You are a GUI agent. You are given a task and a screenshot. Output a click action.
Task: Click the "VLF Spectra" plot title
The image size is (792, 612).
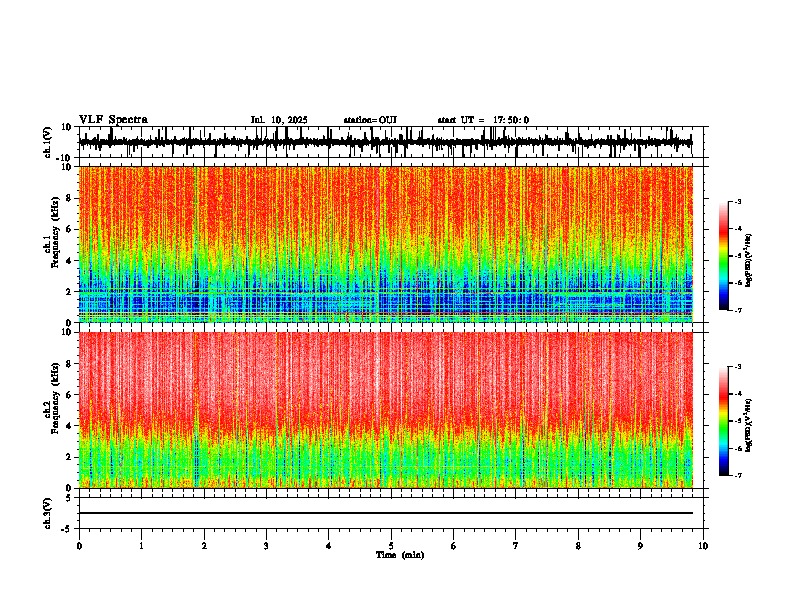pyautogui.click(x=113, y=120)
